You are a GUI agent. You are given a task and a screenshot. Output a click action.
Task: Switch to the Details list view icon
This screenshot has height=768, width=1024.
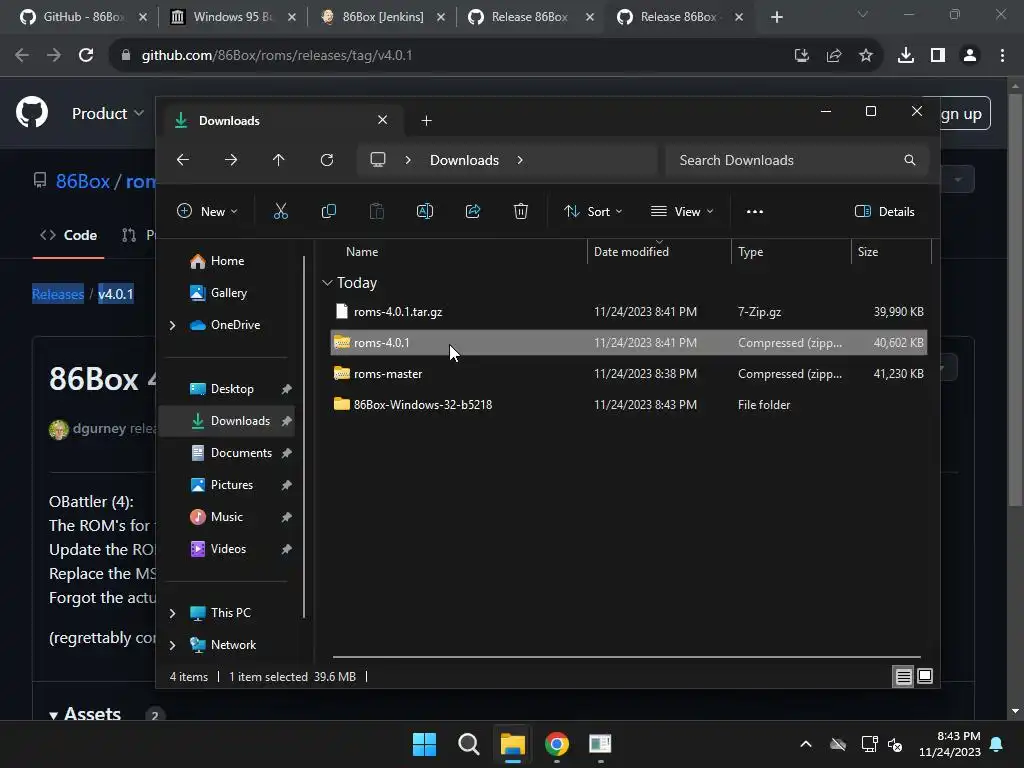pos(903,677)
